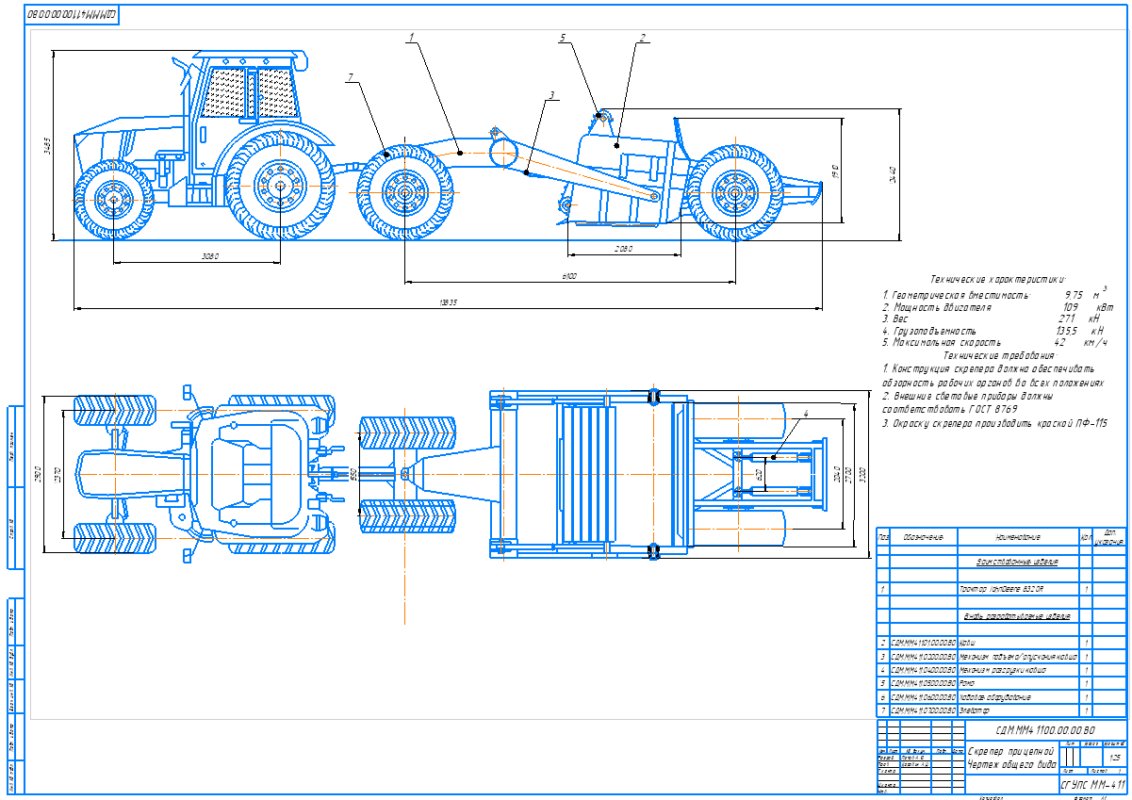Click the 'Технические характеристики' heading
Screen dimensions: 1132x800
[998, 279]
